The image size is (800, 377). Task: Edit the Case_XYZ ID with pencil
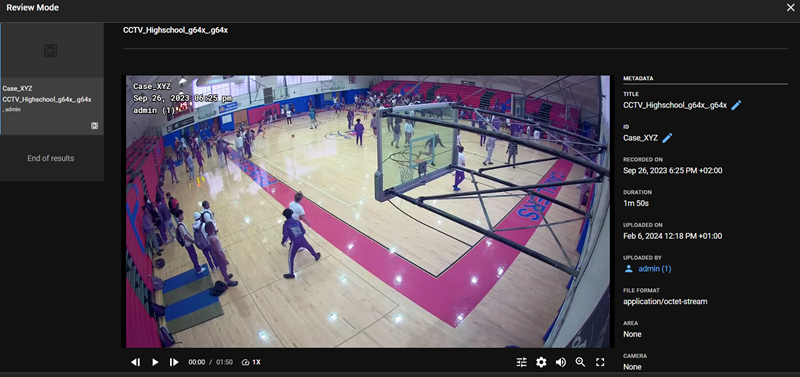click(667, 138)
